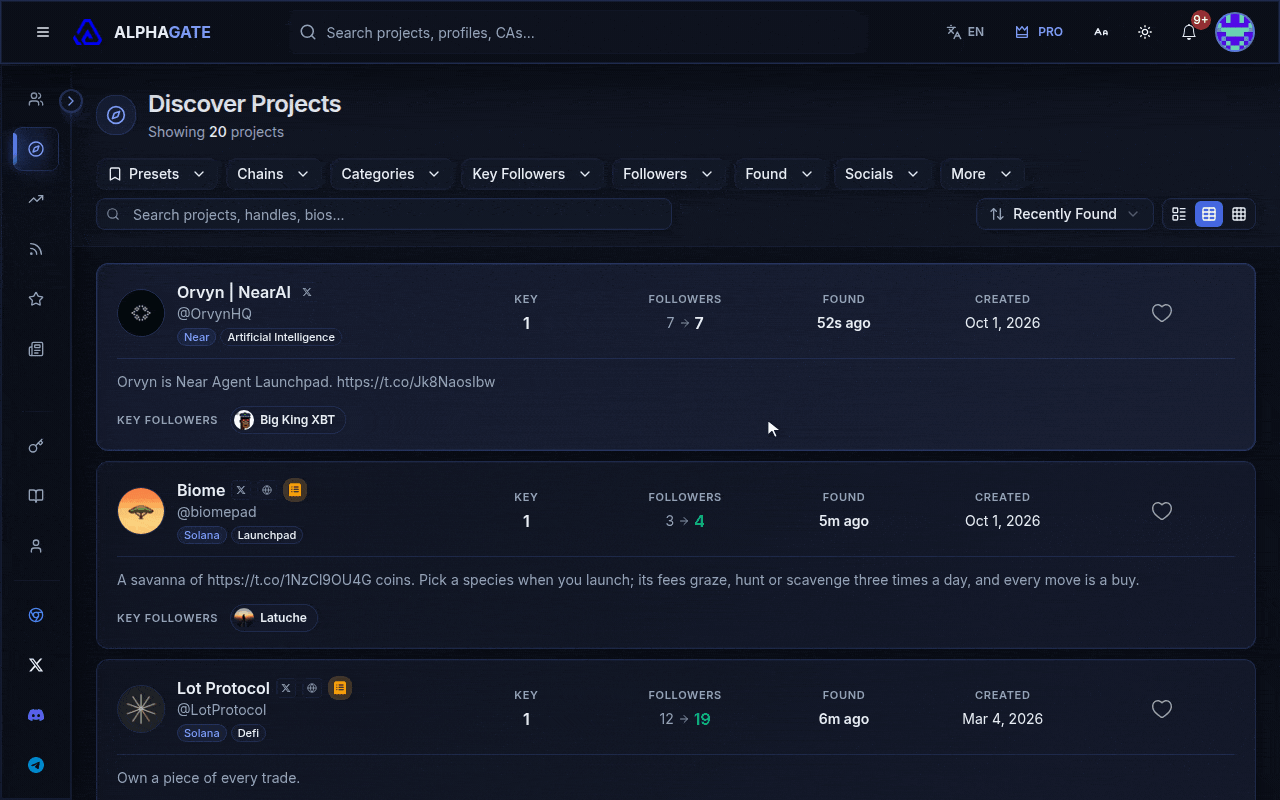Focus the top Search projects, profiles, CAs box
The height and width of the screenshot is (800, 1280).
578,32
